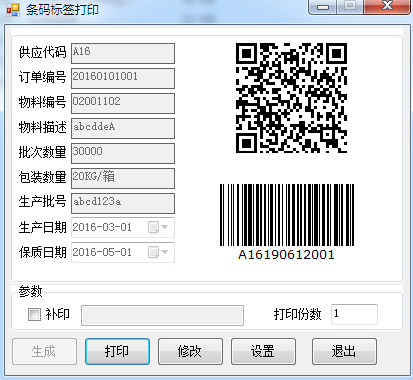
Task: Select the 物料编号 field 02001102
Action: tap(123, 103)
